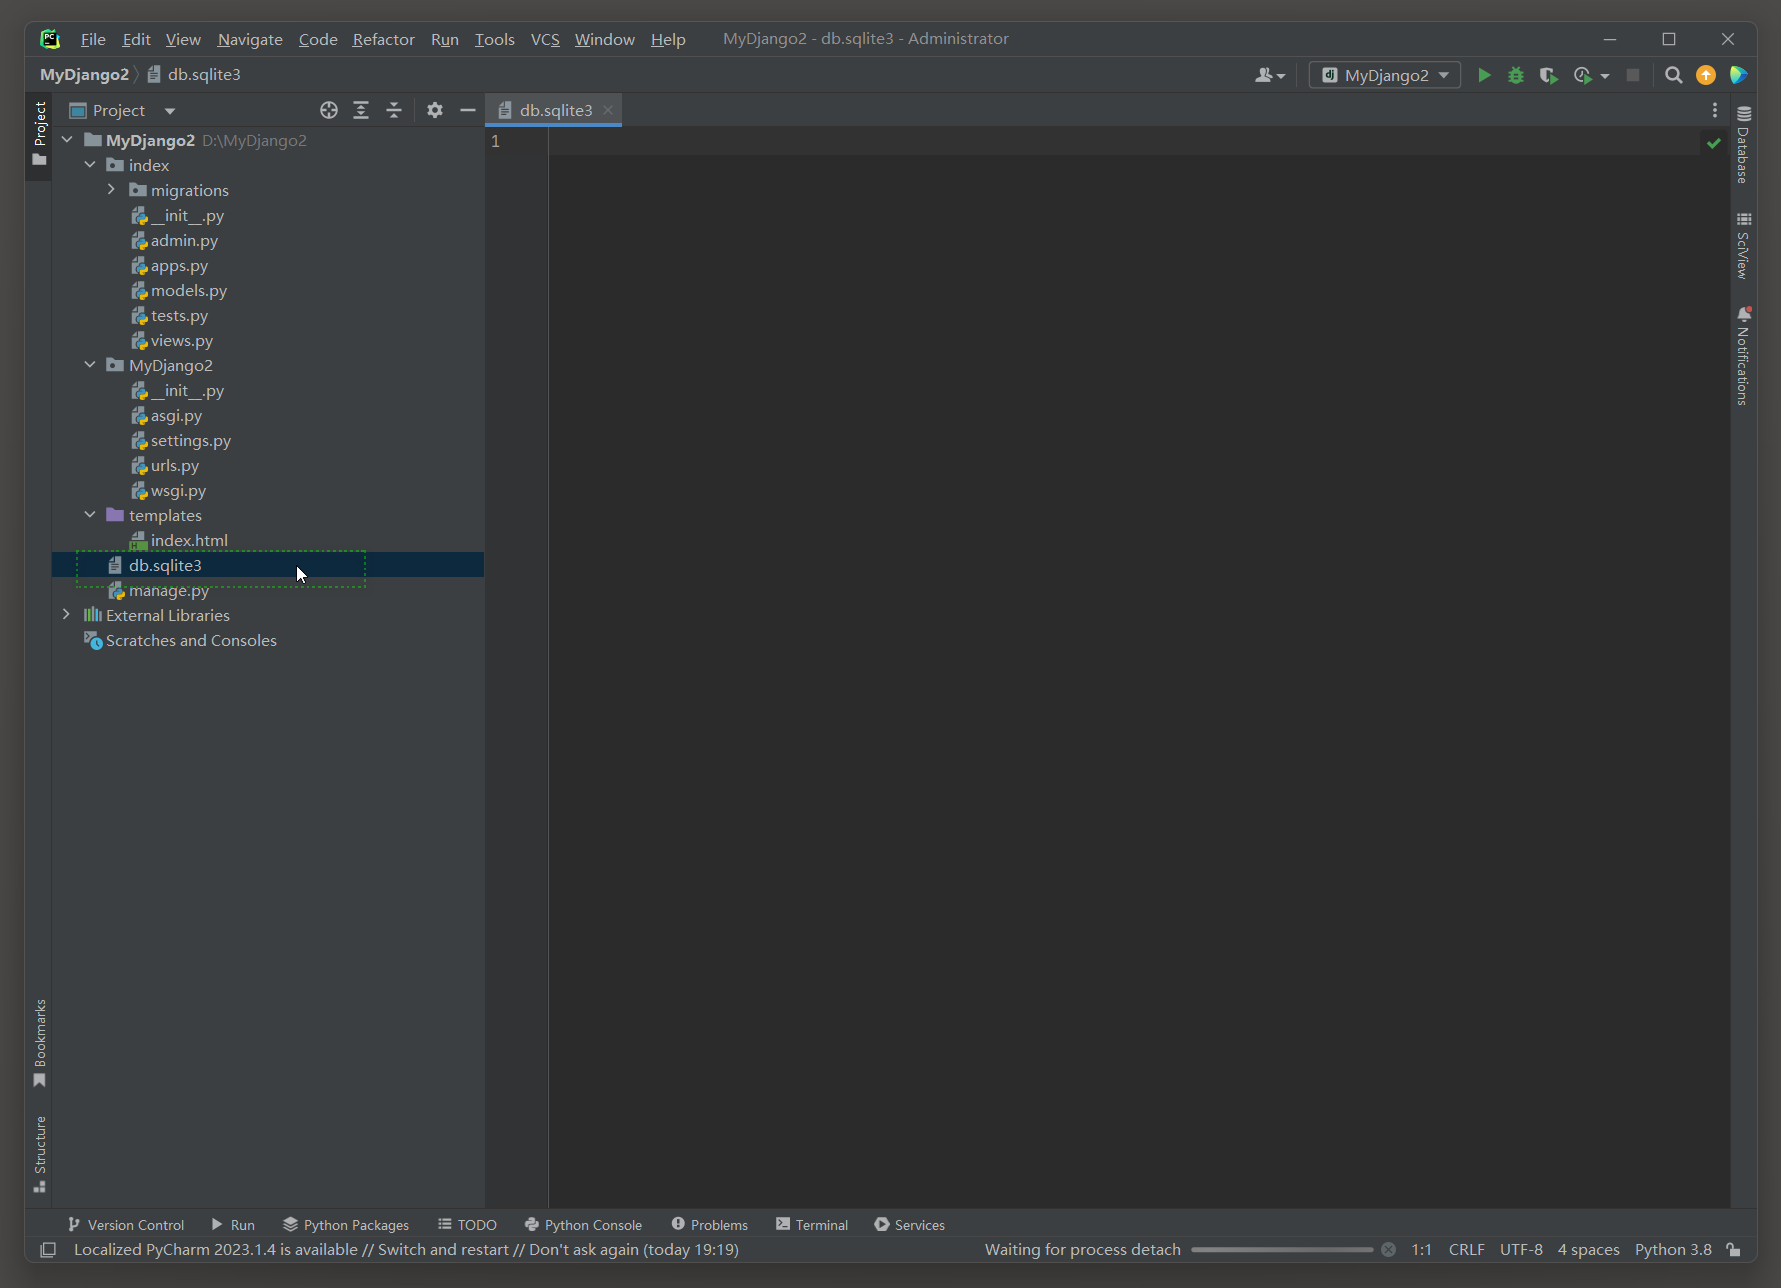Open Project panel gear options
1781x1288 pixels.
coord(434,110)
